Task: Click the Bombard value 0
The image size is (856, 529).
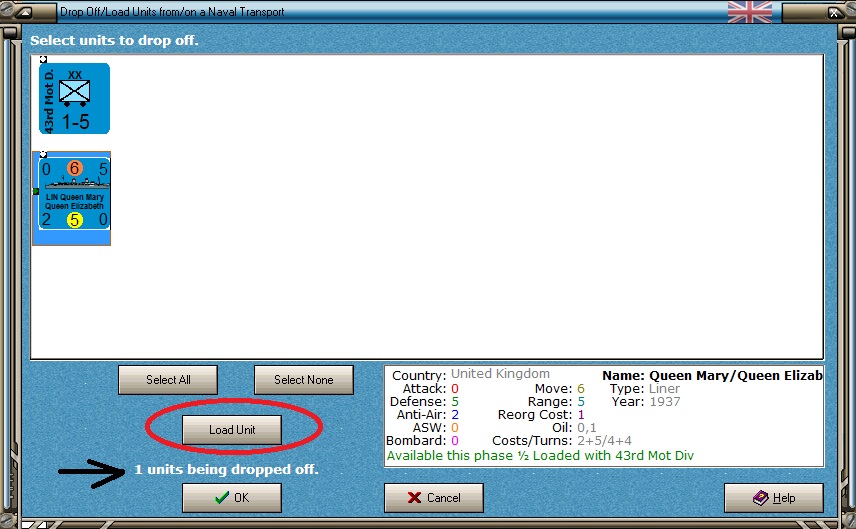Action: tap(455, 441)
